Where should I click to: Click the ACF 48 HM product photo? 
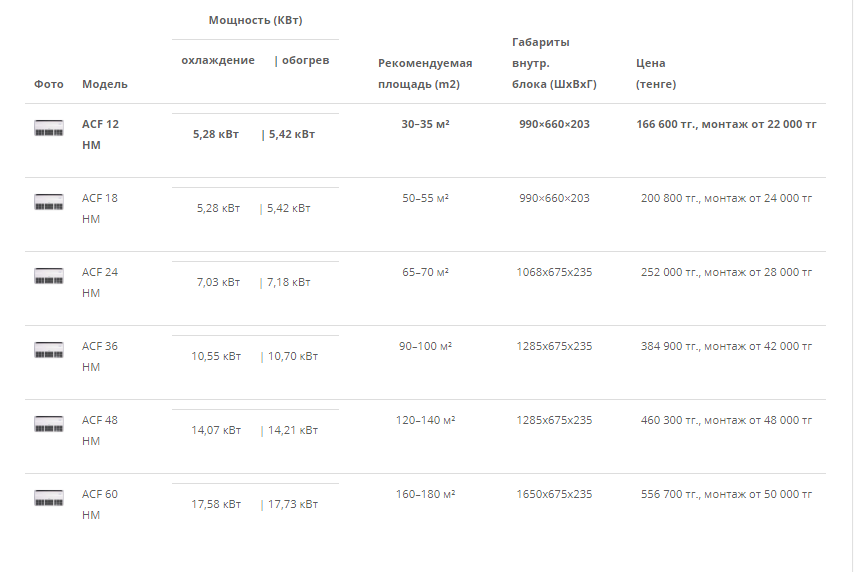coord(49,424)
